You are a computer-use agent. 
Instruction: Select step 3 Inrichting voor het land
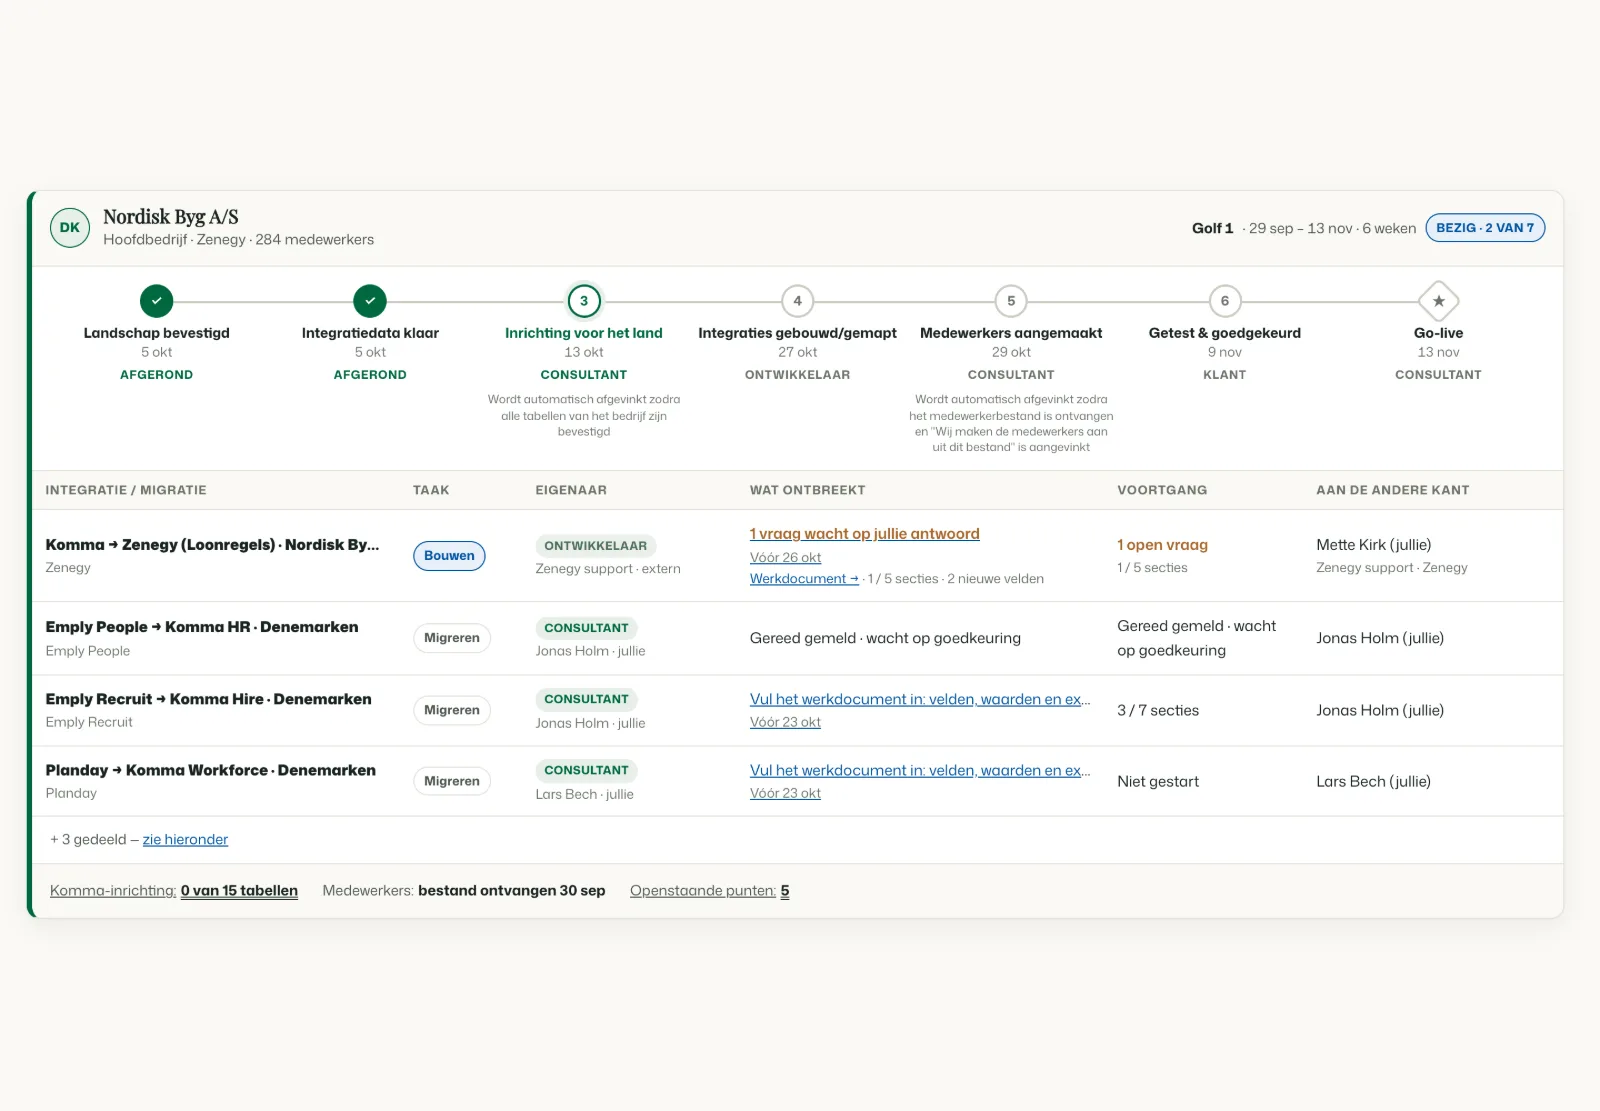584,301
